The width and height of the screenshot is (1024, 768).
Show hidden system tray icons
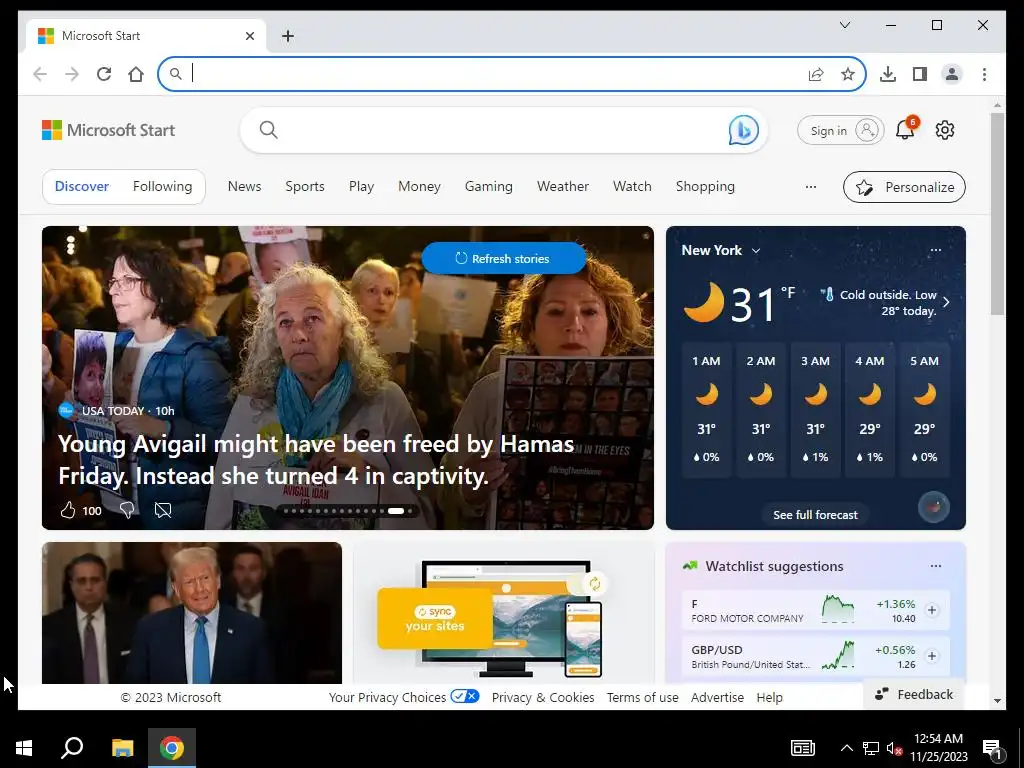click(x=846, y=748)
